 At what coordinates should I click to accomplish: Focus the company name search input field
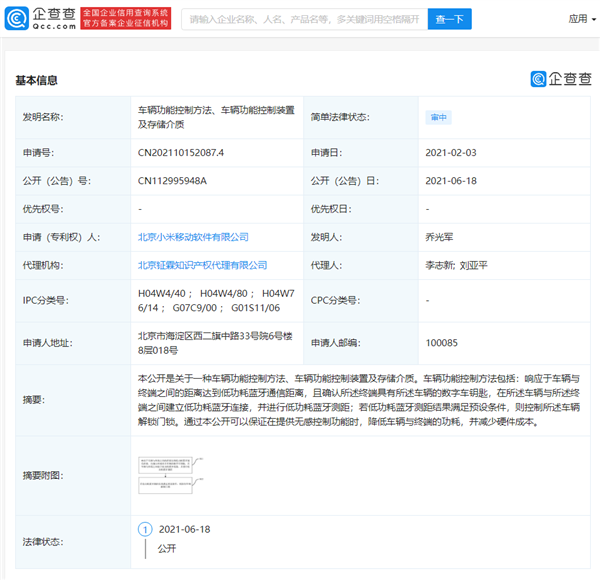point(305,19)
